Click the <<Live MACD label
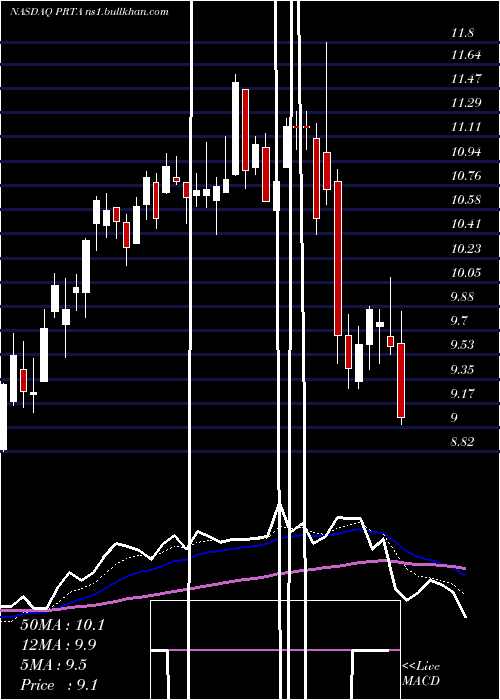This screenshot has width=500, height=700. click(x=421, y=674)
